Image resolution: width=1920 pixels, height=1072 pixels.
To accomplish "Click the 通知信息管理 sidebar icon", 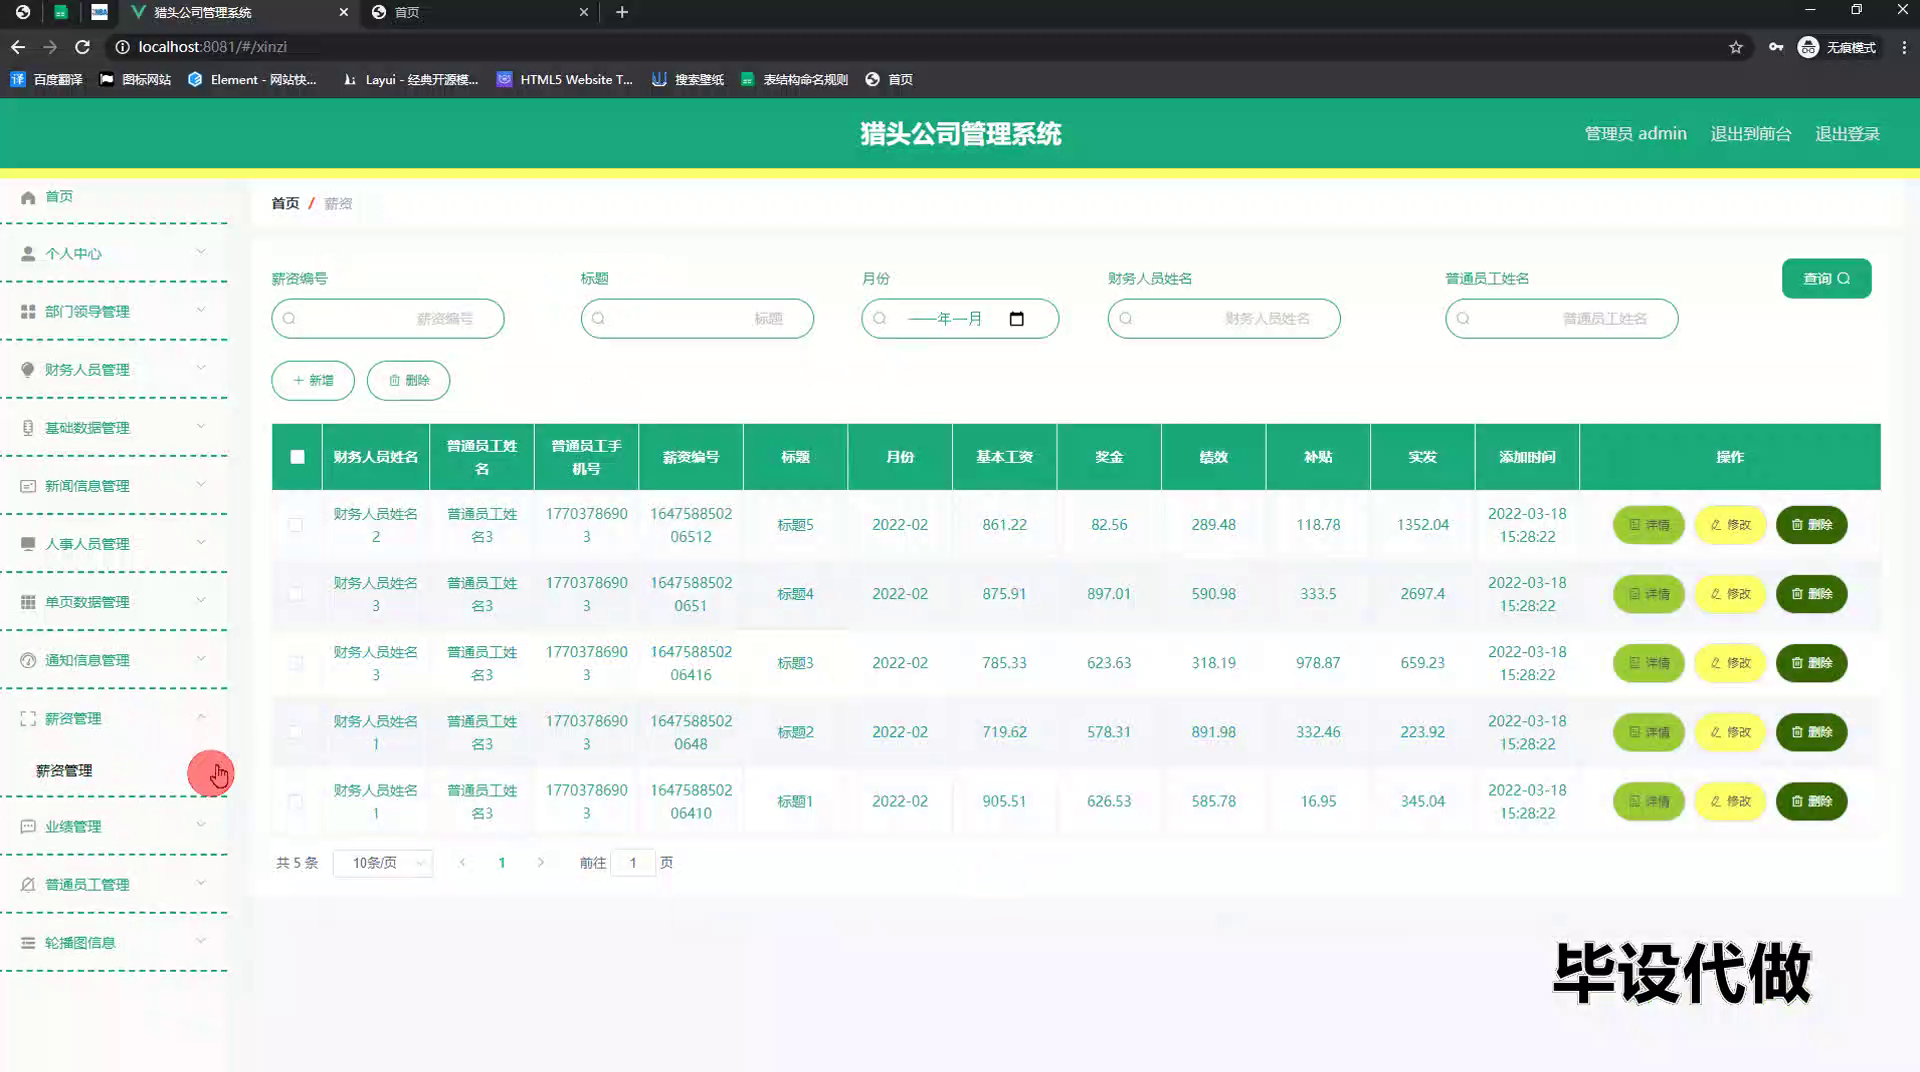I will pyautogui.click(x=28, y=660).
